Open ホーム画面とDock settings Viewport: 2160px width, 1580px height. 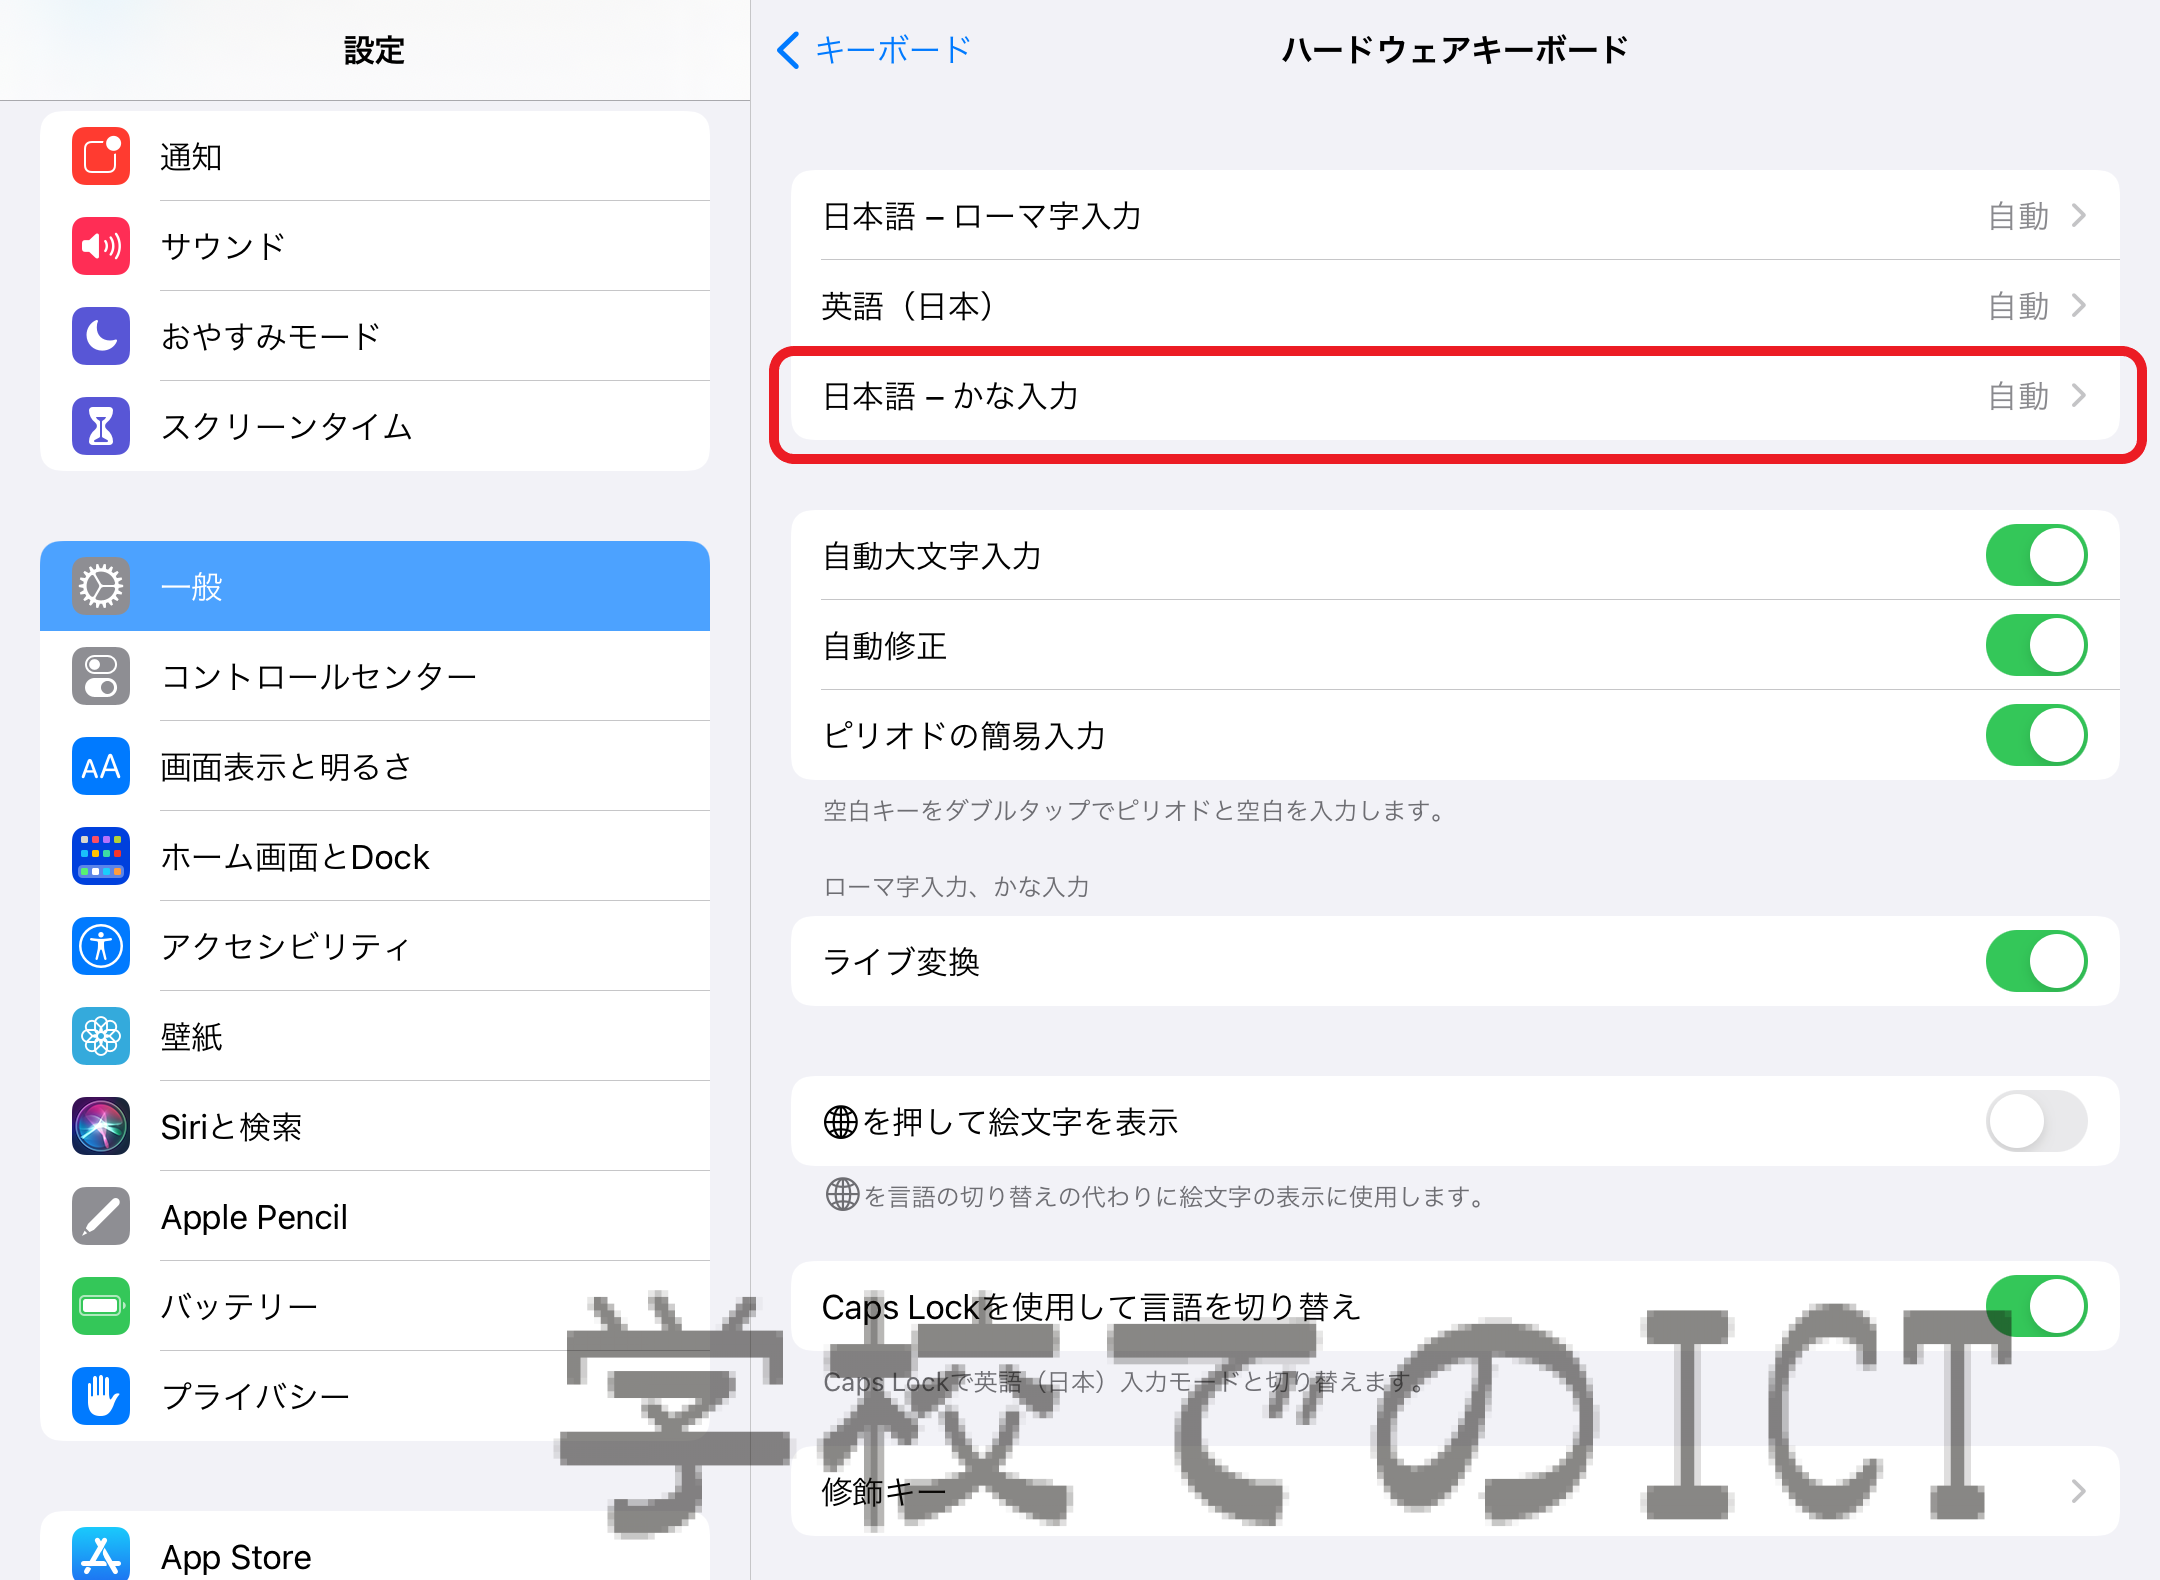[375, 856]
